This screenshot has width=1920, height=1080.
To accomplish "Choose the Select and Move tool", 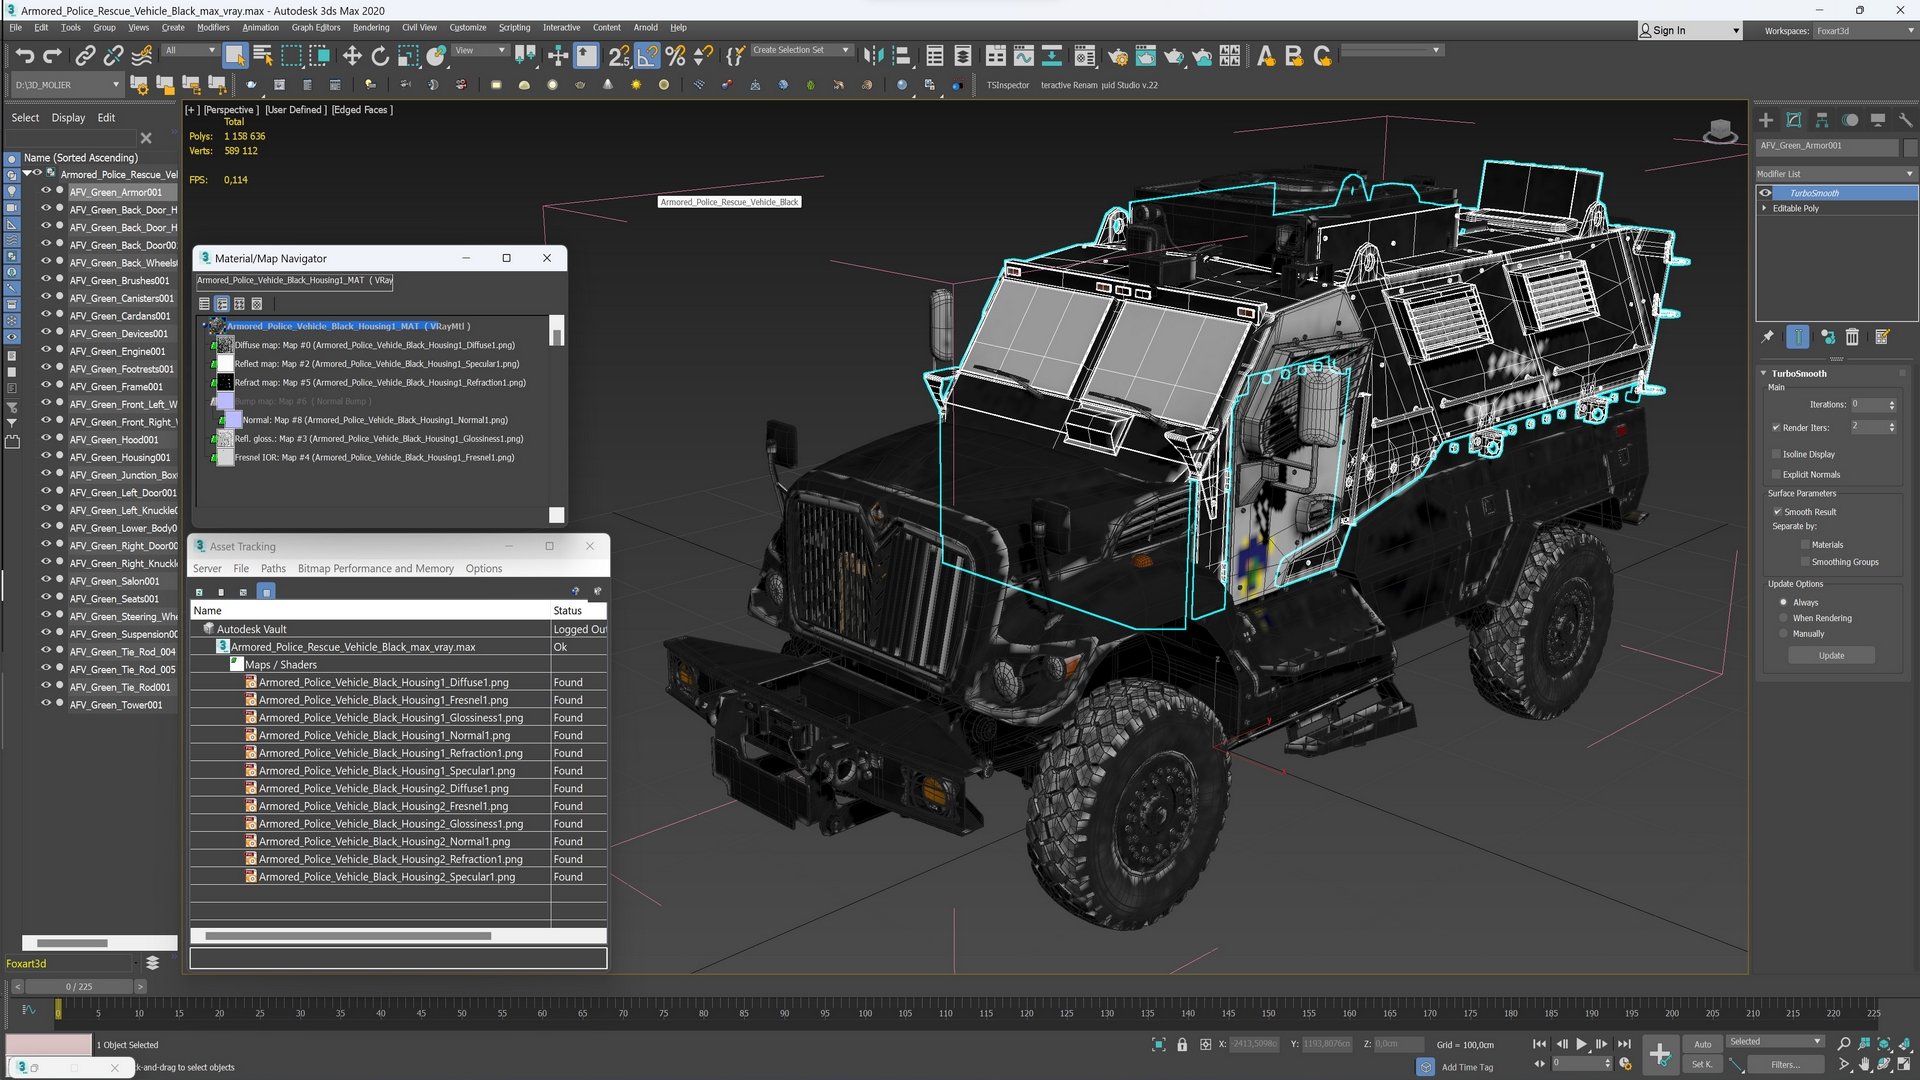I will [x=352, y=56].
